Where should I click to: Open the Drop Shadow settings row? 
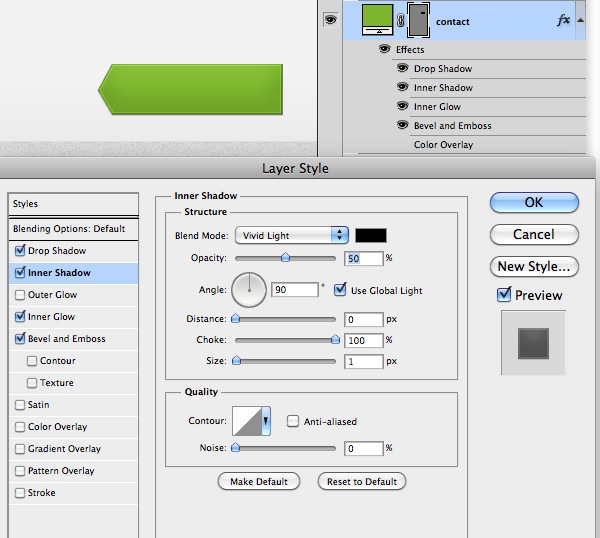pos(73,251)
